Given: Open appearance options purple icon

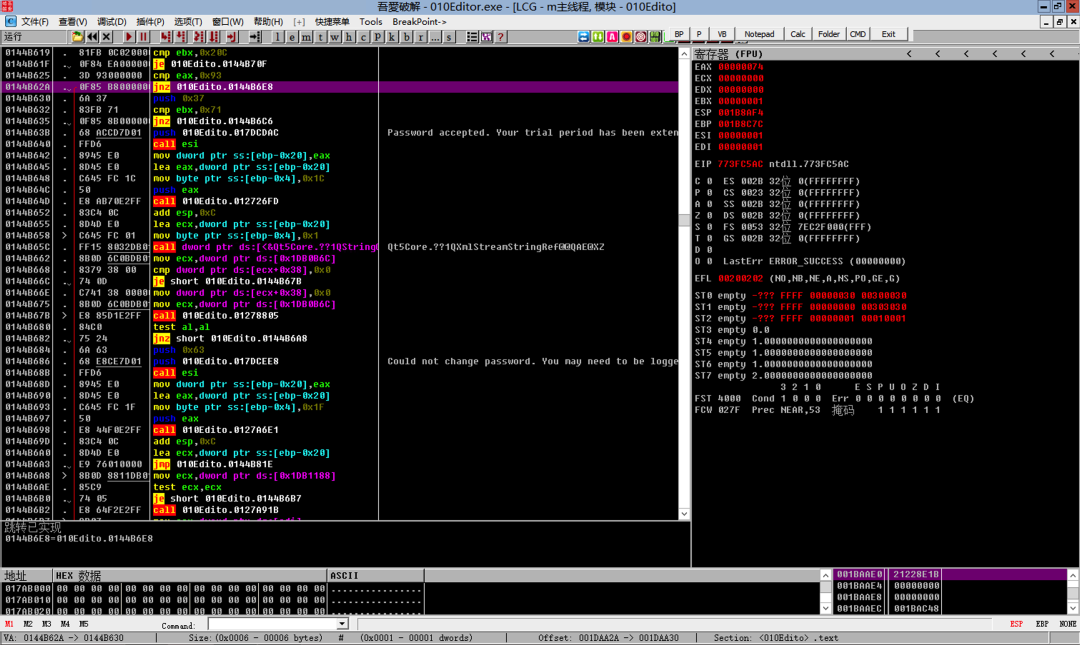Looking at the screenshot, I should pyautogui.click(x=486, y=37).
